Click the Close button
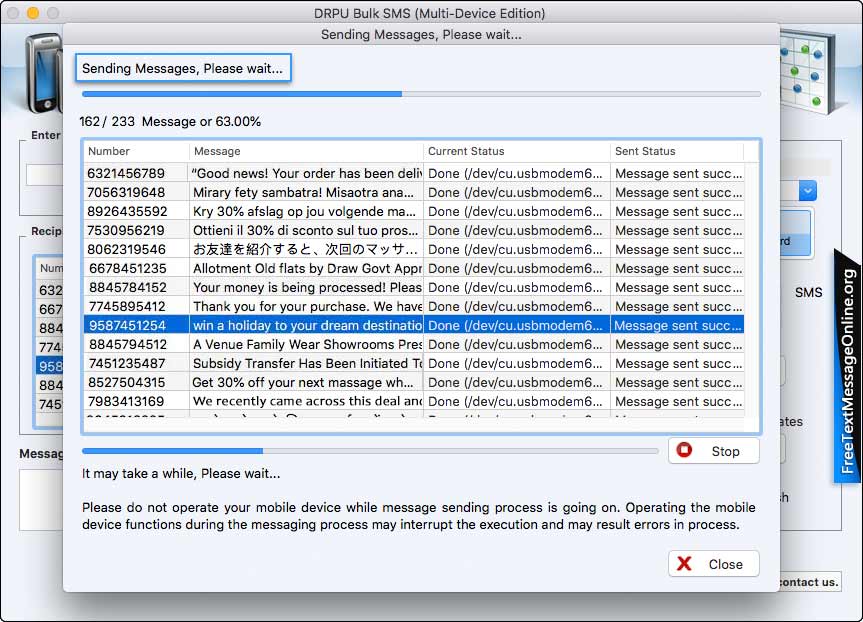Screen dimensions: 863x622 point(713,564)
